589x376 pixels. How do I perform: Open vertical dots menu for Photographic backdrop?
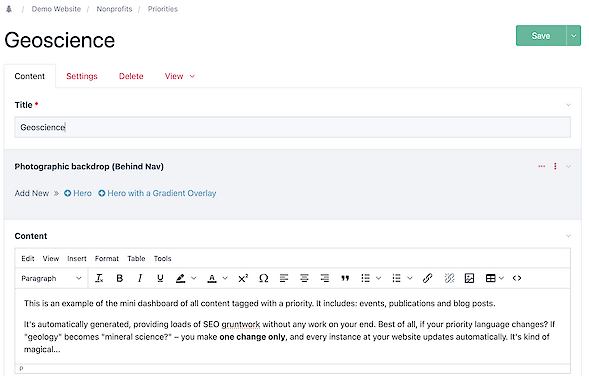[x=555, y=166]
